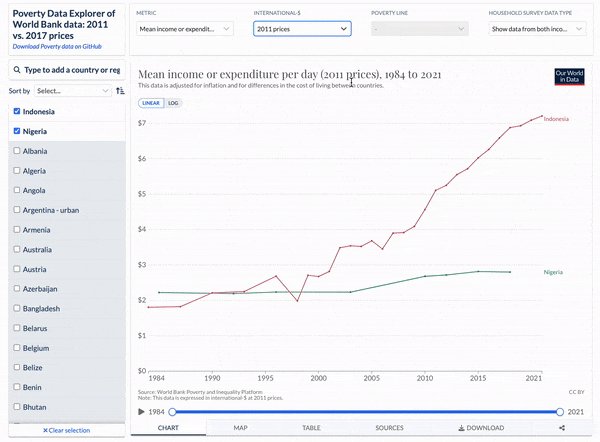Click the 1984 start handle of timeline

coord(172,412)
